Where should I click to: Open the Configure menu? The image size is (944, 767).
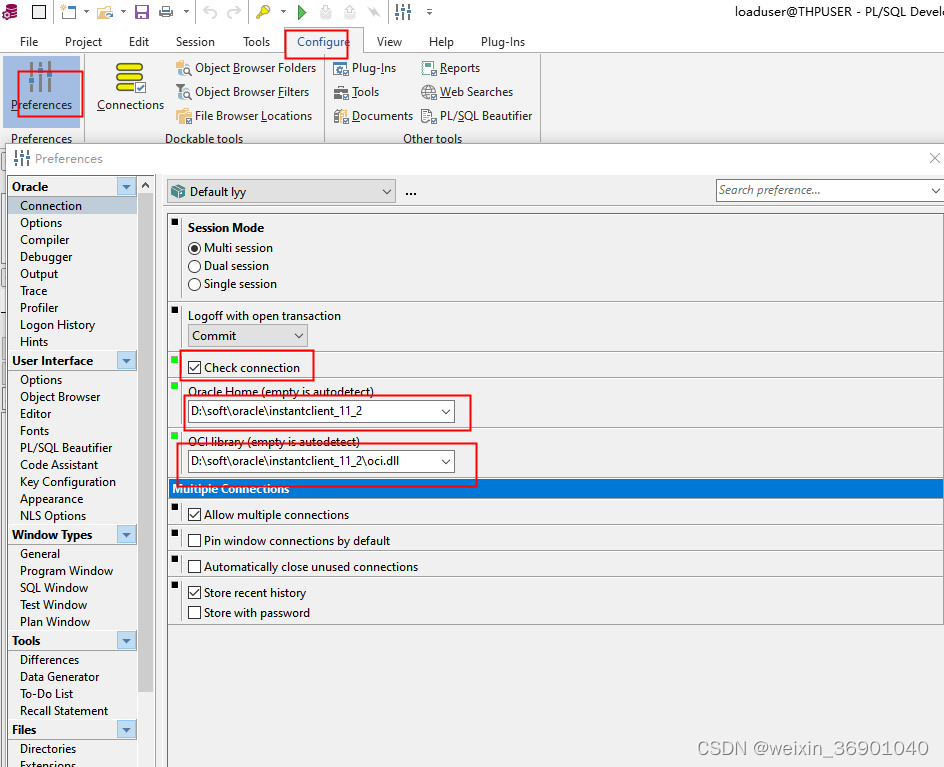[x=318, y=43]
